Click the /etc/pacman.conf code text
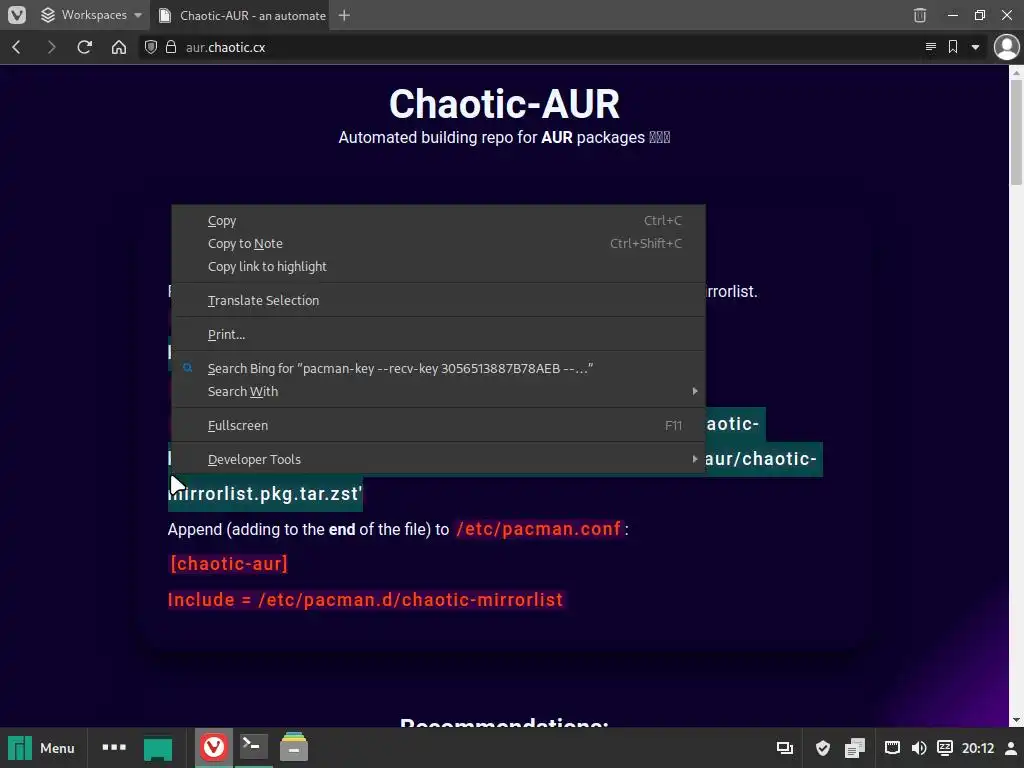The height and width of the screenshot is (768, 1024). click(x=538, y=529)
